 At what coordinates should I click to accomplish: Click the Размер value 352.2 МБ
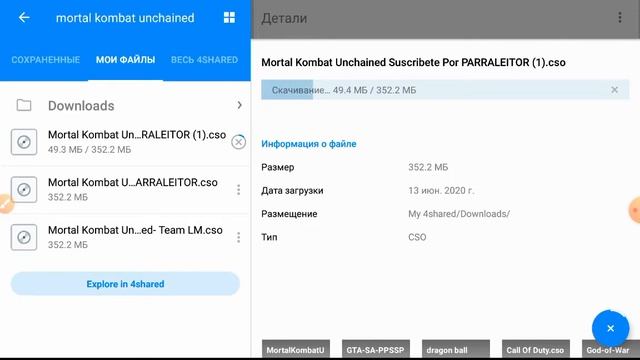428,167
